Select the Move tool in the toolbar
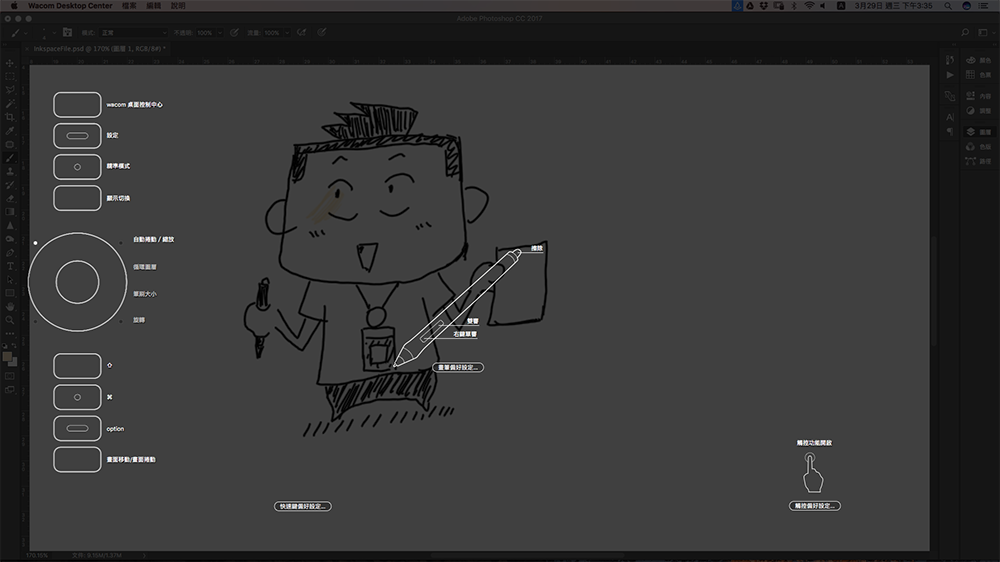 10,63
